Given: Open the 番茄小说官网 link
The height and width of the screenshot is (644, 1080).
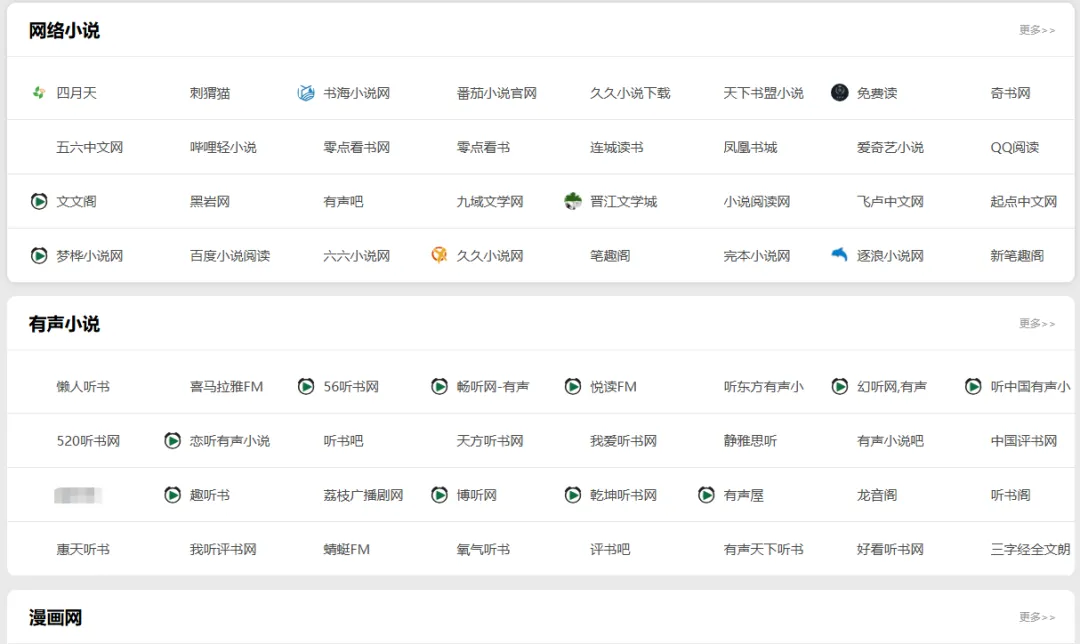Looking at the screenshot, I should click(x=497, y=93).
